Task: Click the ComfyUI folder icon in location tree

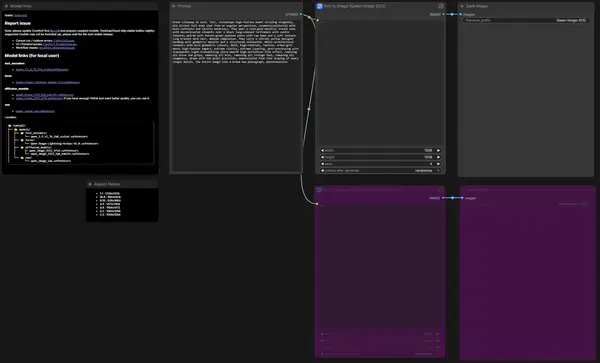Action: coord(10,125)
